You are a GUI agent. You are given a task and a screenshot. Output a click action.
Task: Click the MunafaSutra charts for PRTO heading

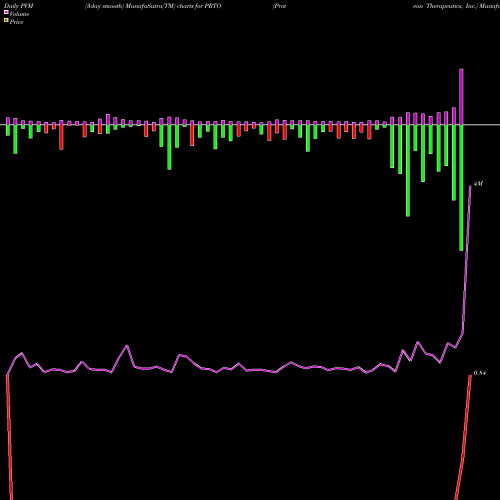pyautogui.click(x=153, y=6)
